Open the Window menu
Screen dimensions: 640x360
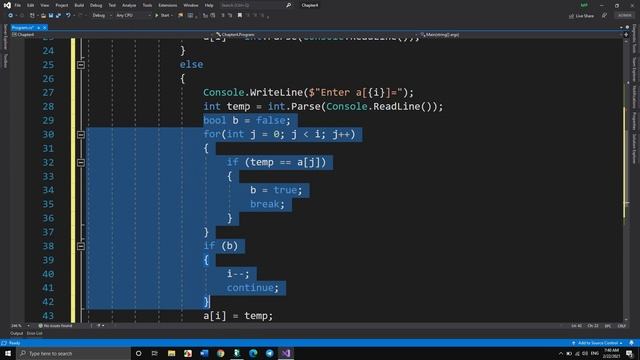[191, 5]
